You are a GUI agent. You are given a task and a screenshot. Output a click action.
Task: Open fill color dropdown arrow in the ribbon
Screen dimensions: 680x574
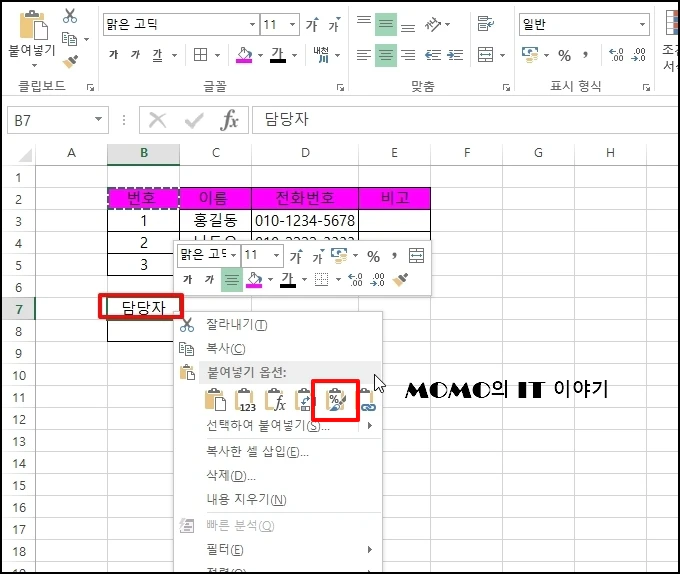[260, 55]
